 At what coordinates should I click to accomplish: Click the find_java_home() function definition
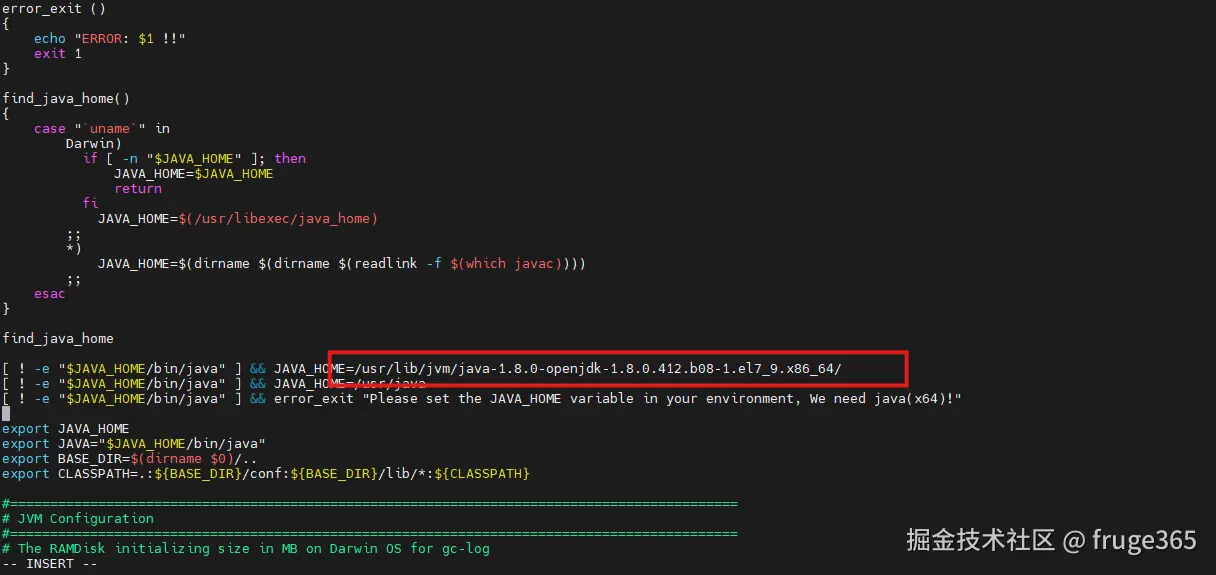(66, 98)
